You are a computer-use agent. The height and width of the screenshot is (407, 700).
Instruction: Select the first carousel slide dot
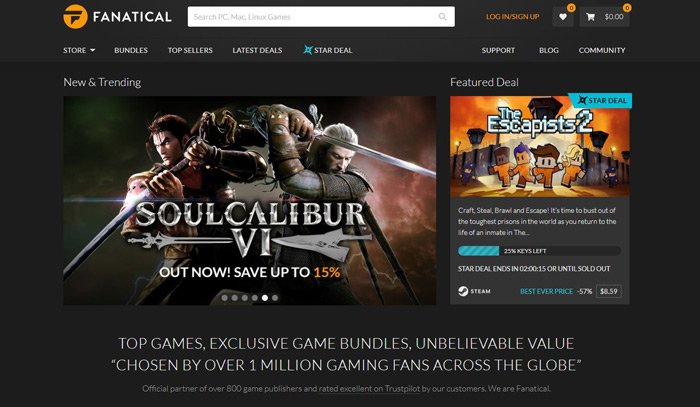(x=225, y=298)
